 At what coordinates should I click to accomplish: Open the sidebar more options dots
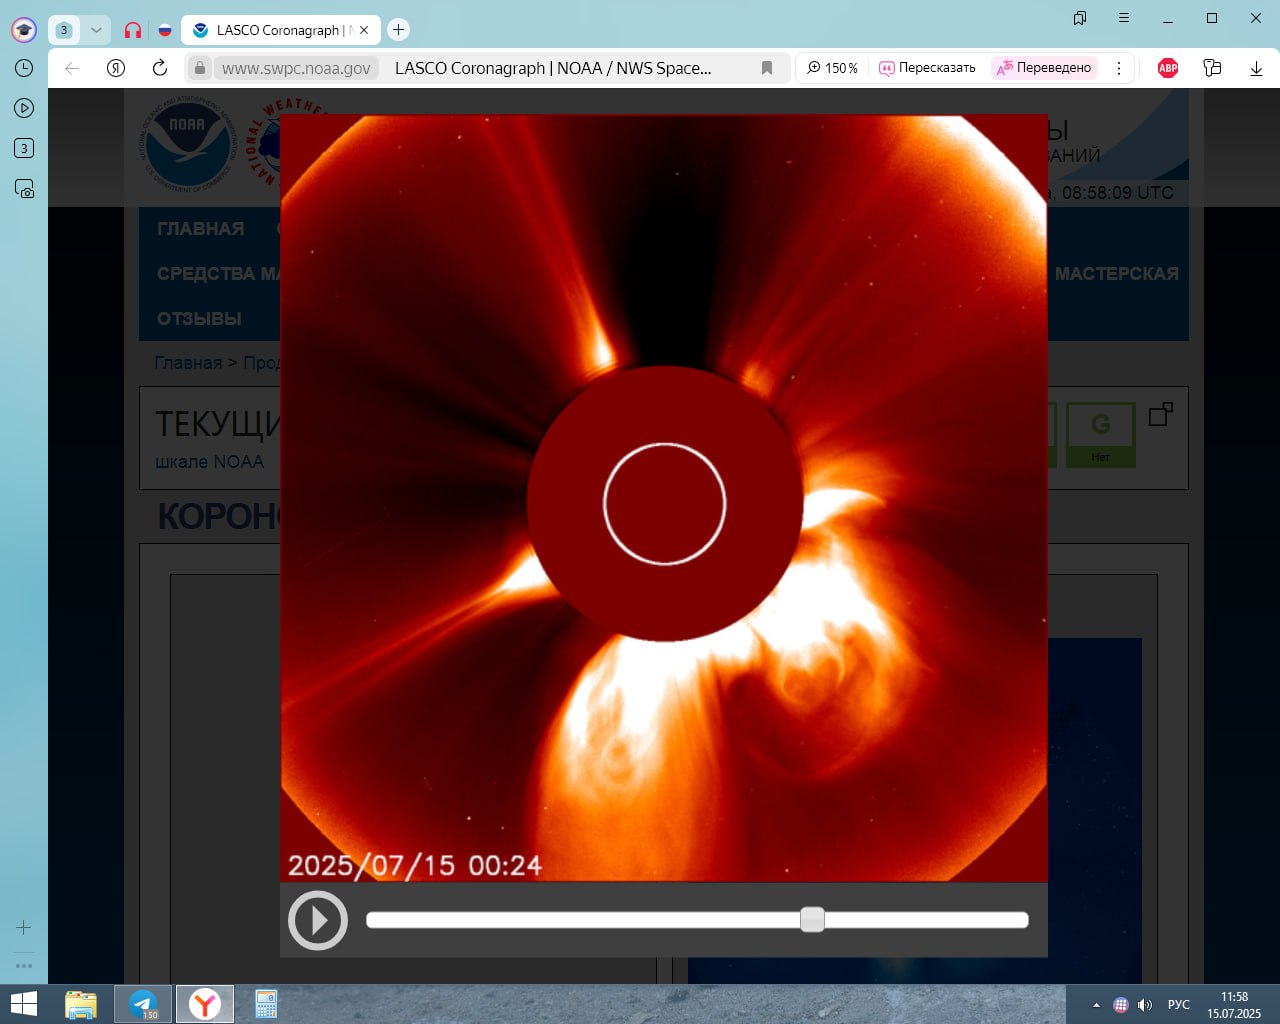pos(24,966)
